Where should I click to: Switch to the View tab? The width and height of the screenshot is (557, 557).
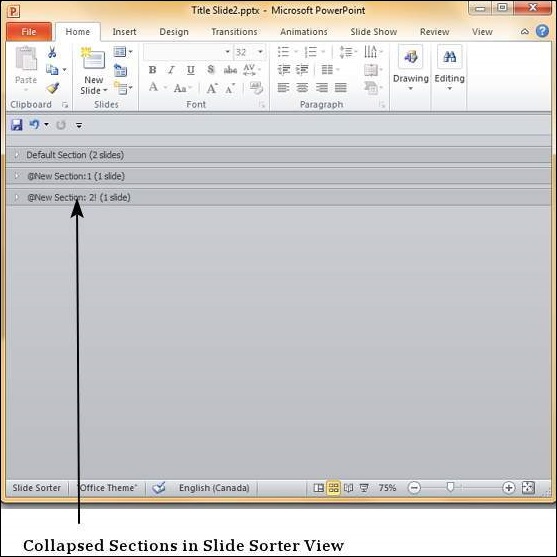(x=482, y=32)
